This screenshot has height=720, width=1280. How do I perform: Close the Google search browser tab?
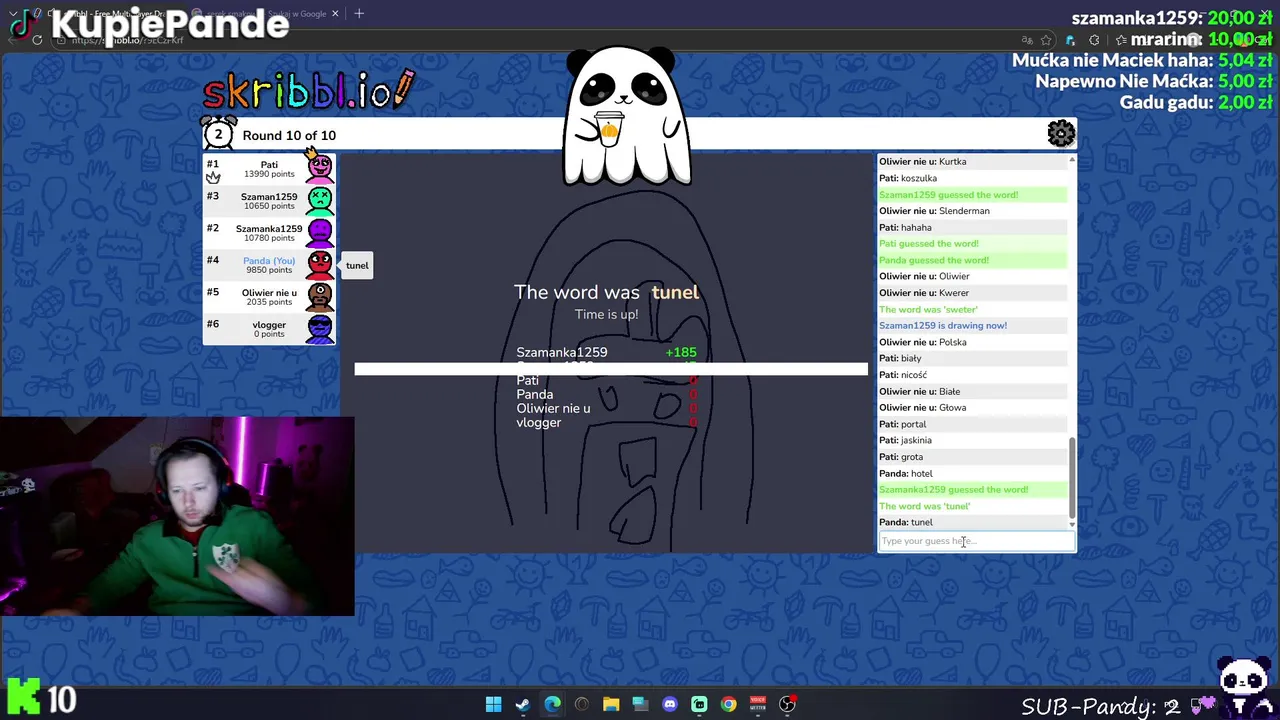point(335,13)
